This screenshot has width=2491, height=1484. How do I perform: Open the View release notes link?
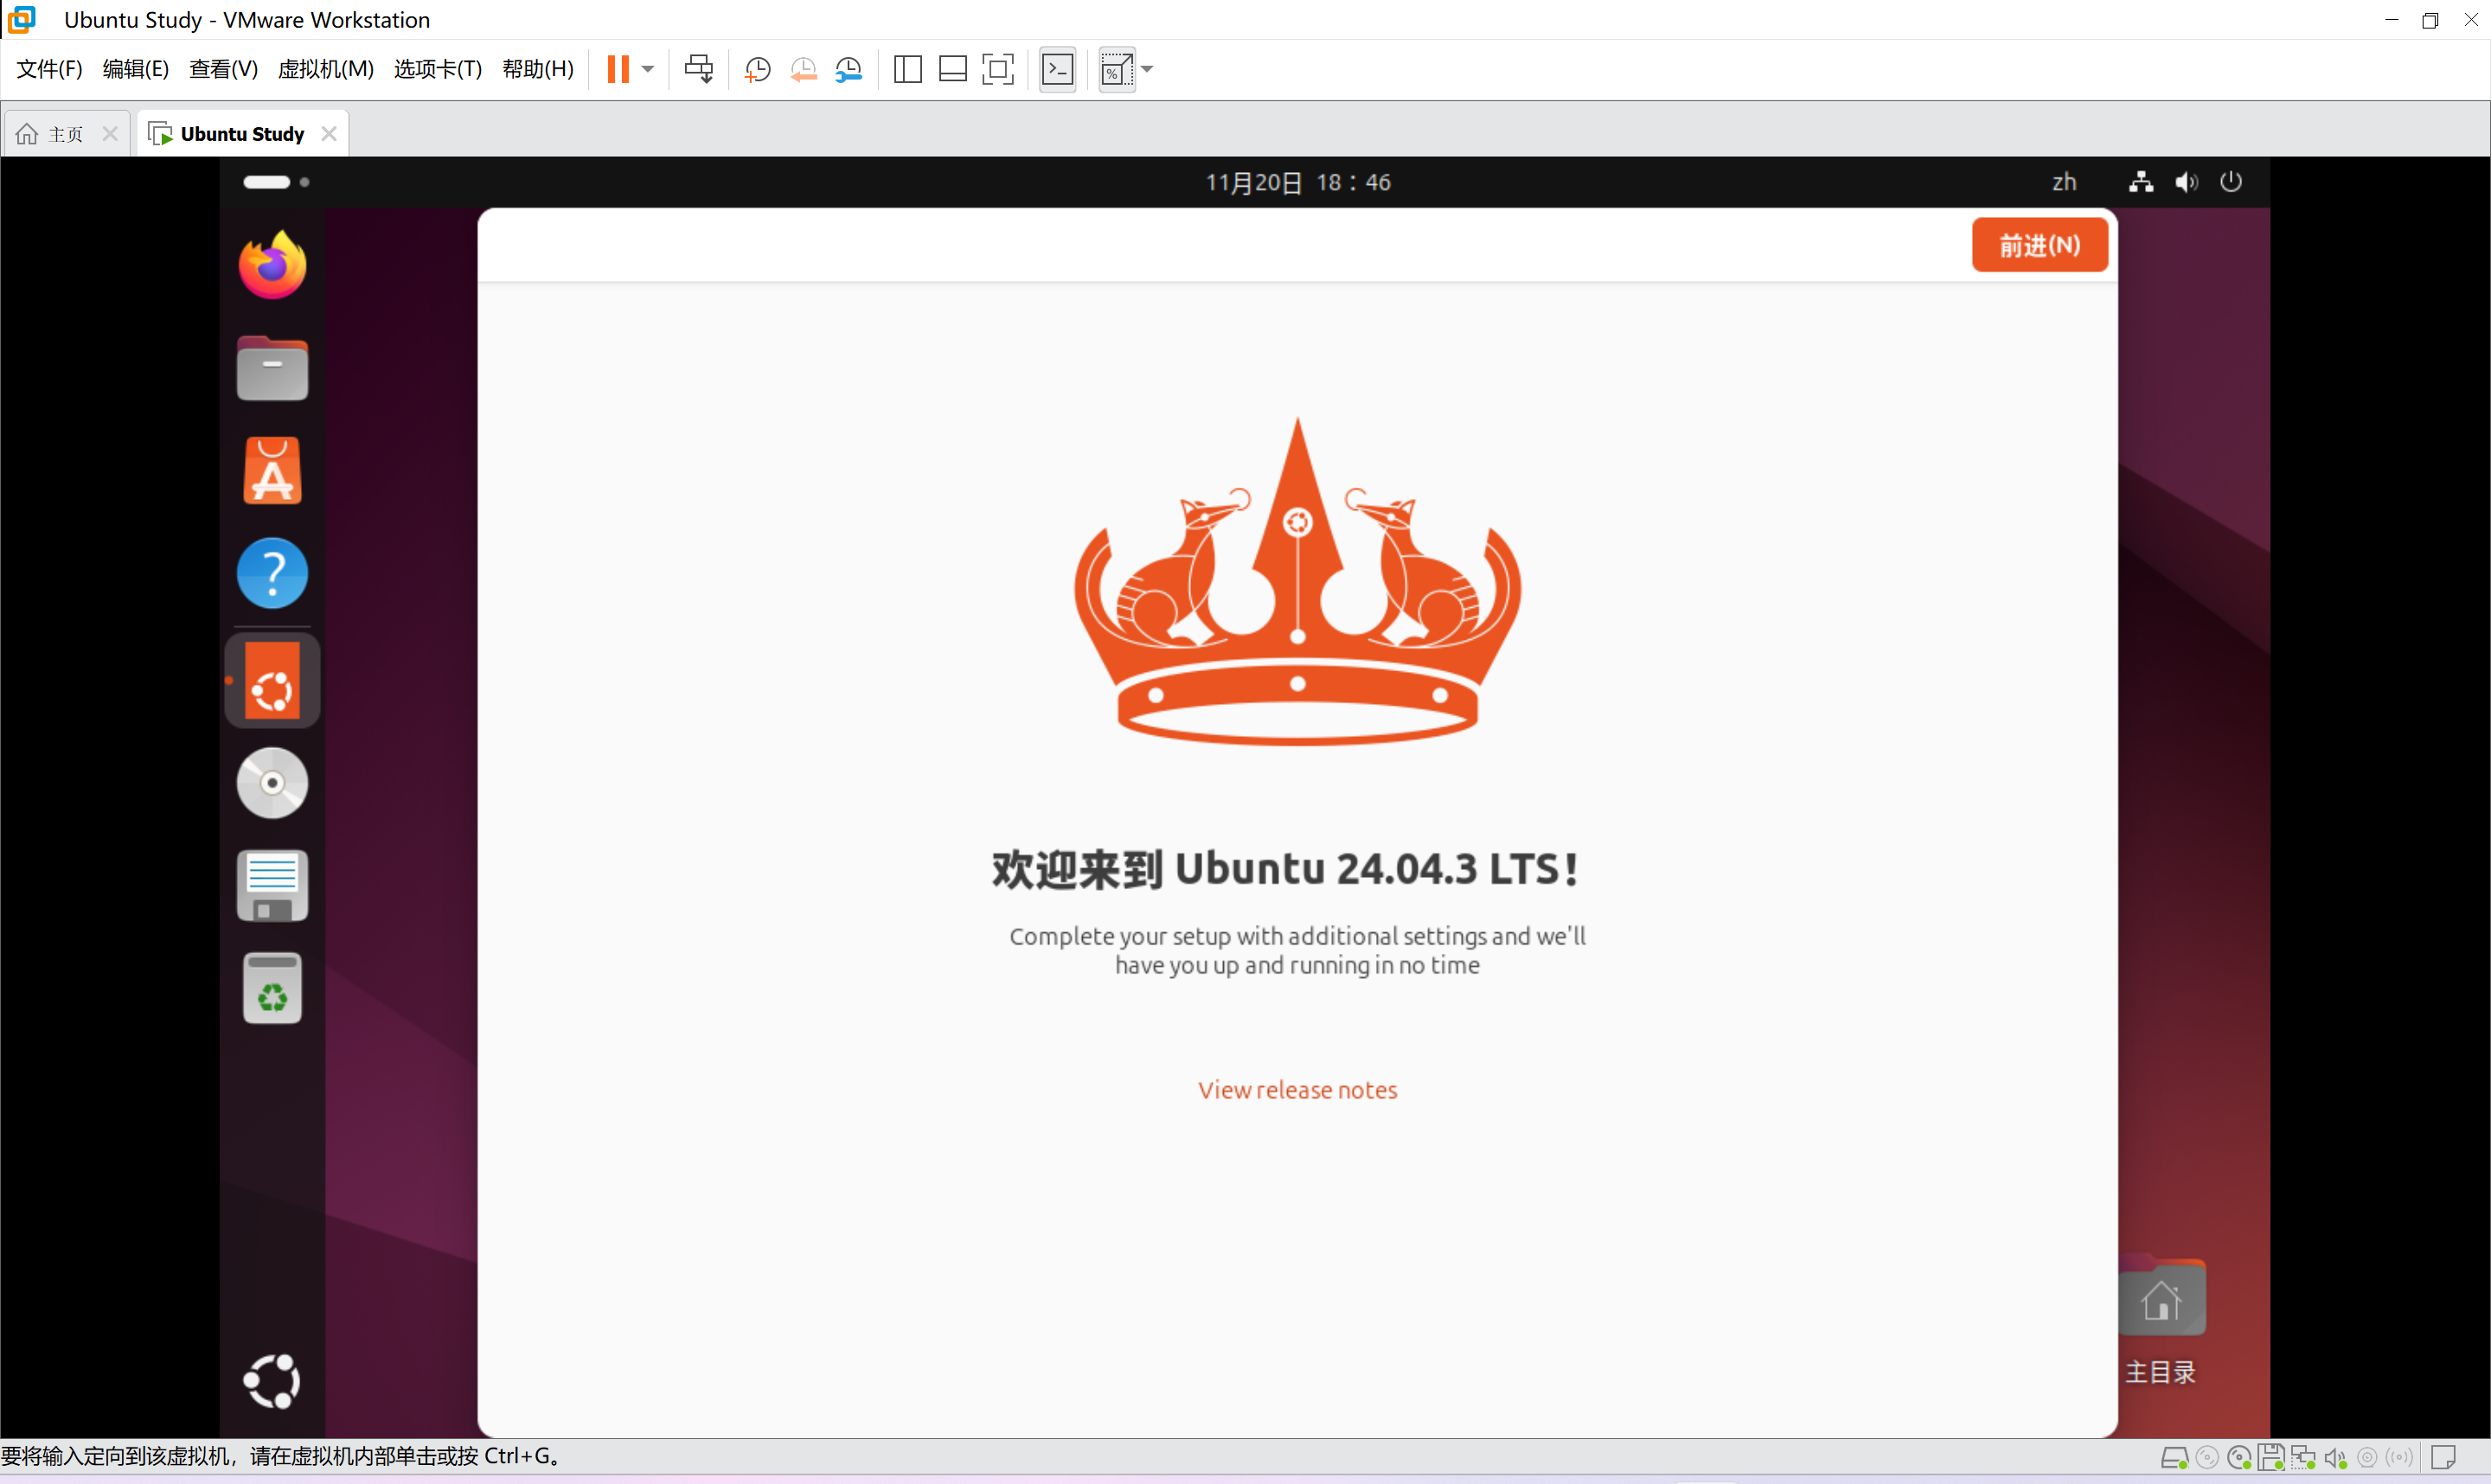[x=1297, y=1089]
